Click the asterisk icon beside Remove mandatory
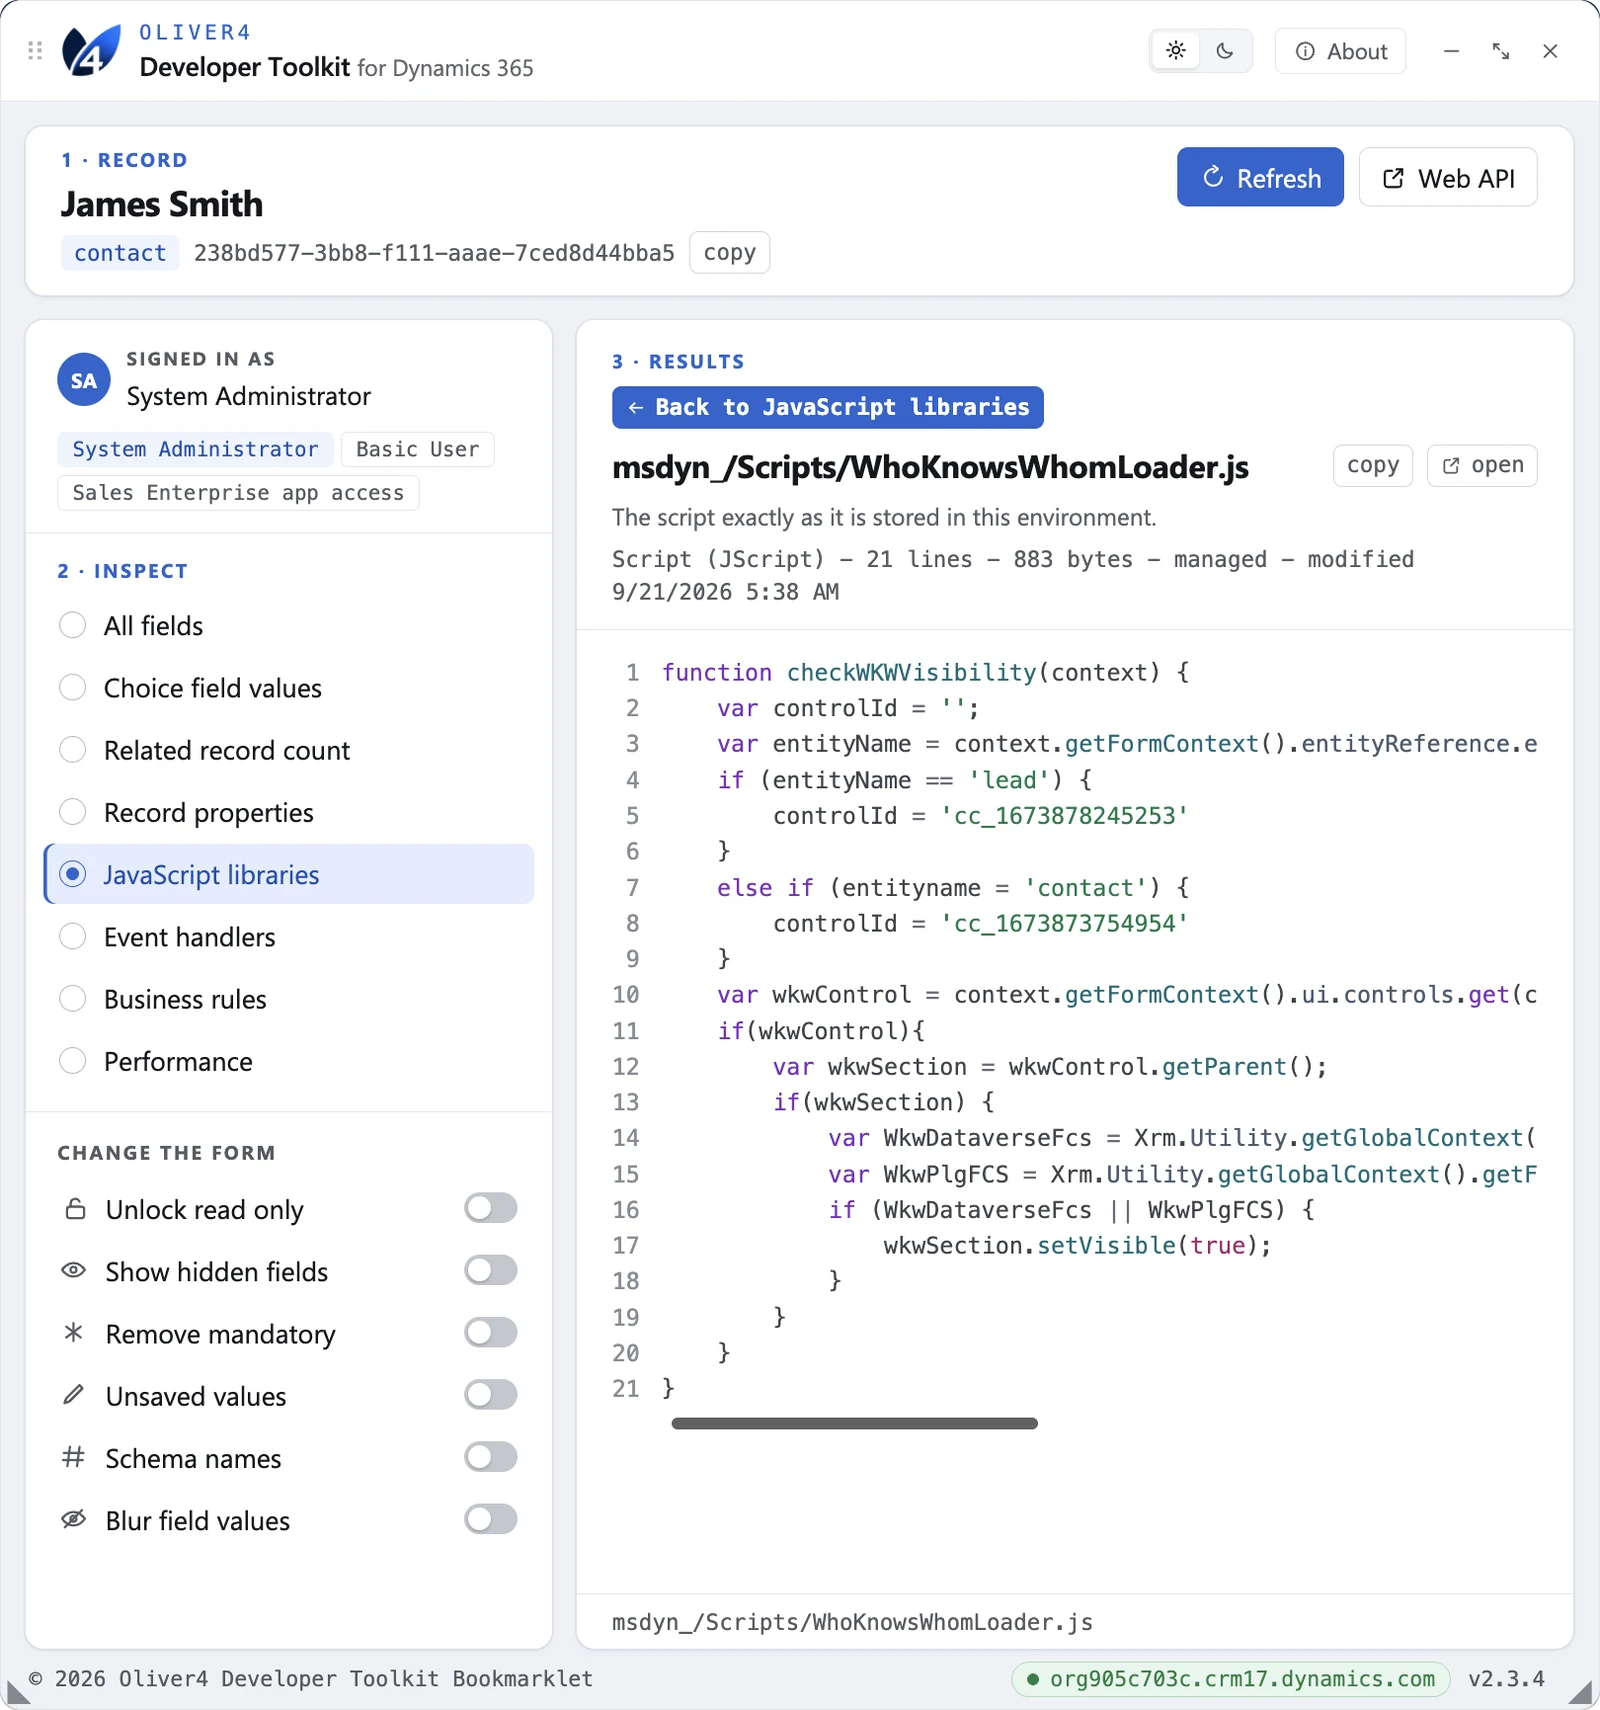The image size is (1600, 1710). point(74,1333)
